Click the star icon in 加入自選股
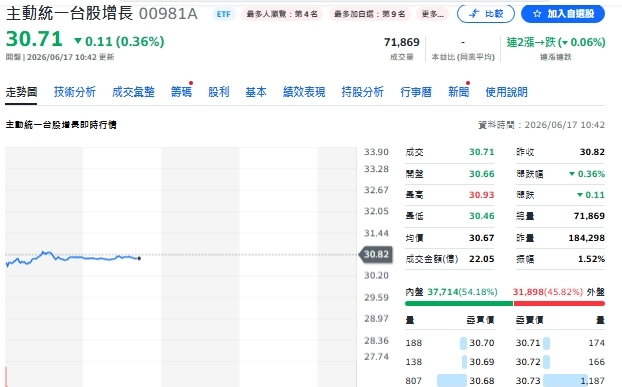Image resolution: width=622 pixels, height=387 pixels. pos(537,14)
